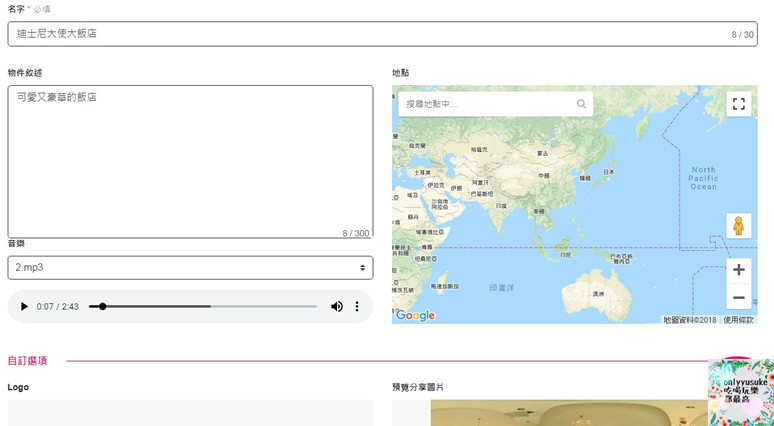774x426 pixels.
Task: Select the Street View pegman icon
Action: pyautogui.click(x=738, y=226)
